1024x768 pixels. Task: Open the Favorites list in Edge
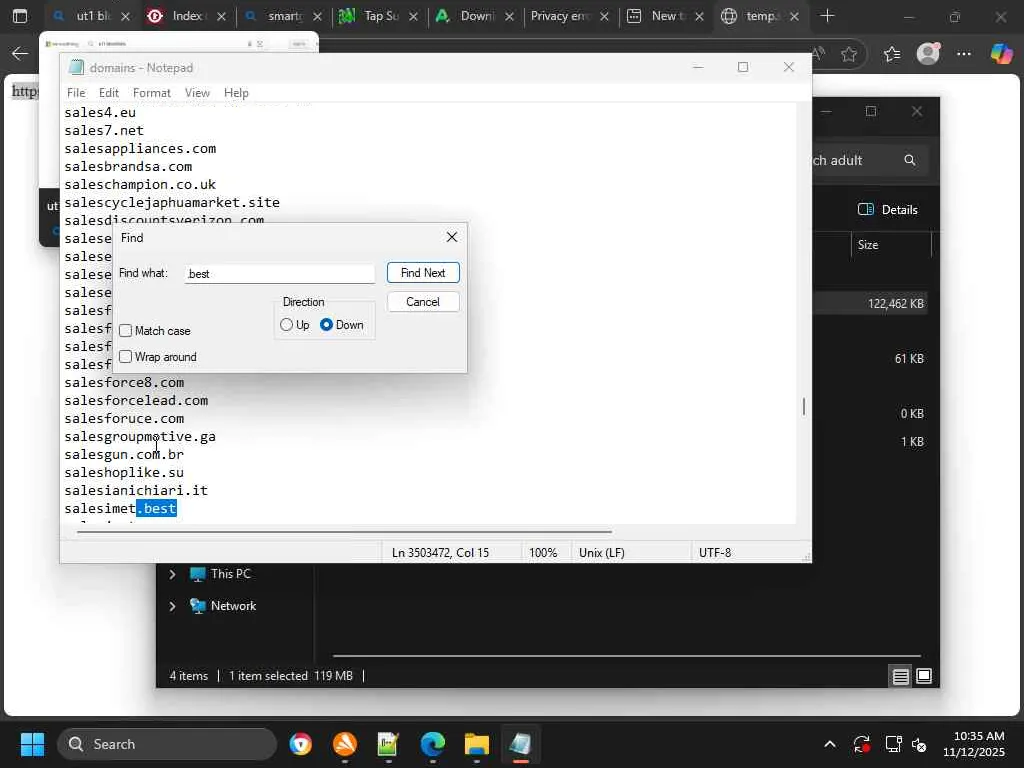(892, 54)
